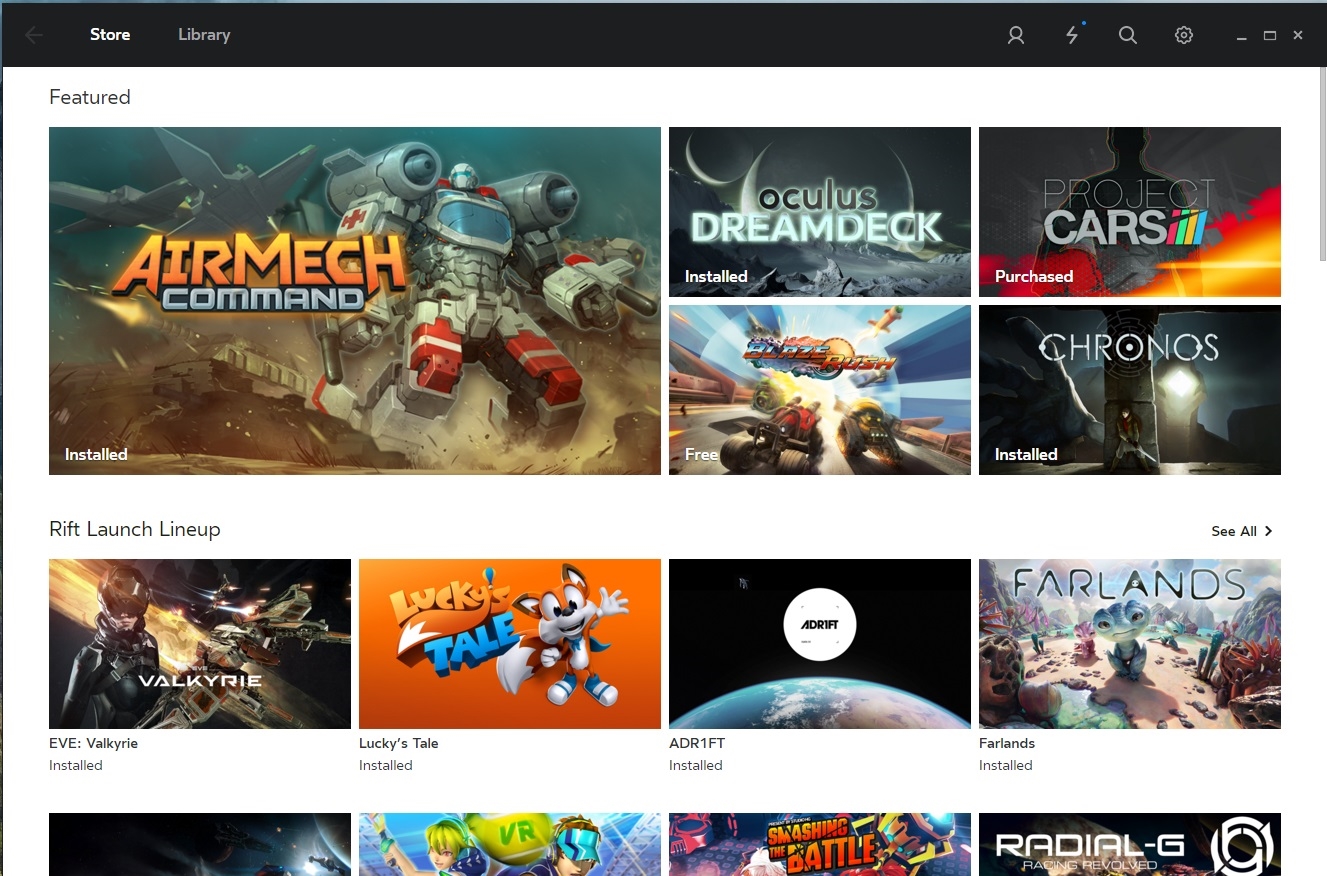Minimize the Oculus window
This screenshot has height=876, width=1327.
(x=1242, y=36)
